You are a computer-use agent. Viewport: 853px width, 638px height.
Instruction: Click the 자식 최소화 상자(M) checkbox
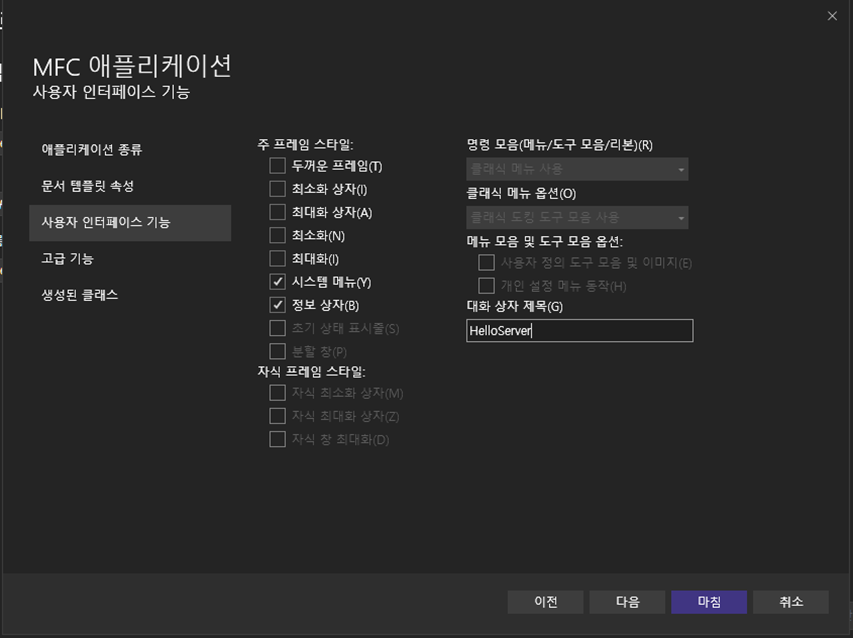(277, 393)
